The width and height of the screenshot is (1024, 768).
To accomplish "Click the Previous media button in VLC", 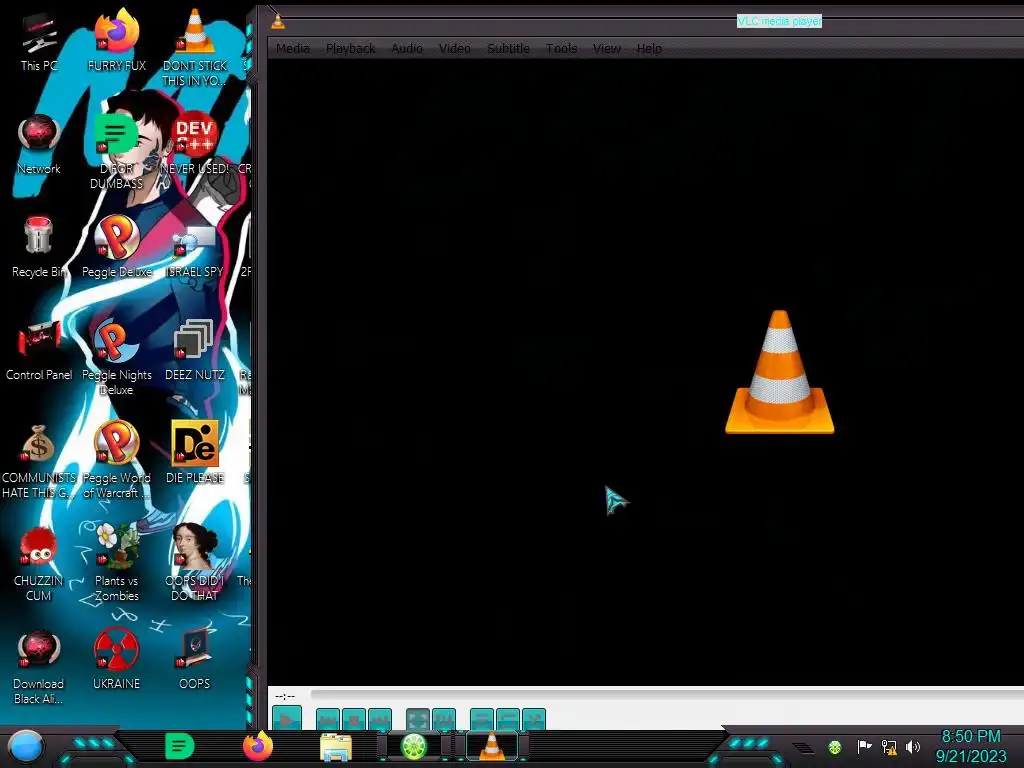I will [328, 720].
